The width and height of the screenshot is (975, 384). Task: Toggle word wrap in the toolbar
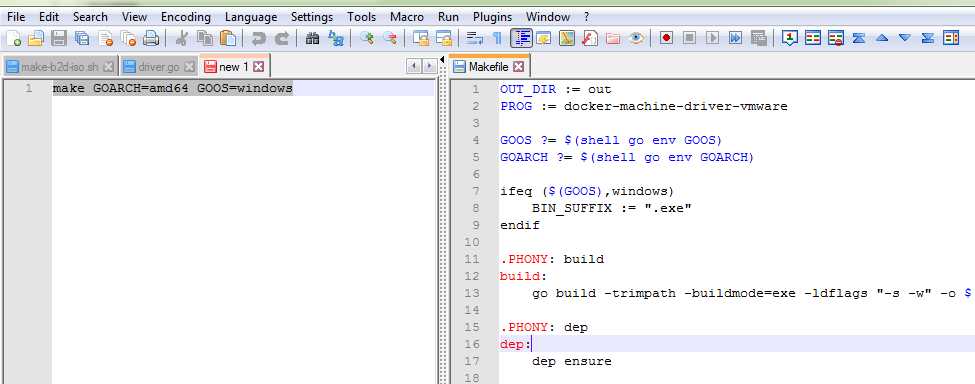tap(475, 39)
